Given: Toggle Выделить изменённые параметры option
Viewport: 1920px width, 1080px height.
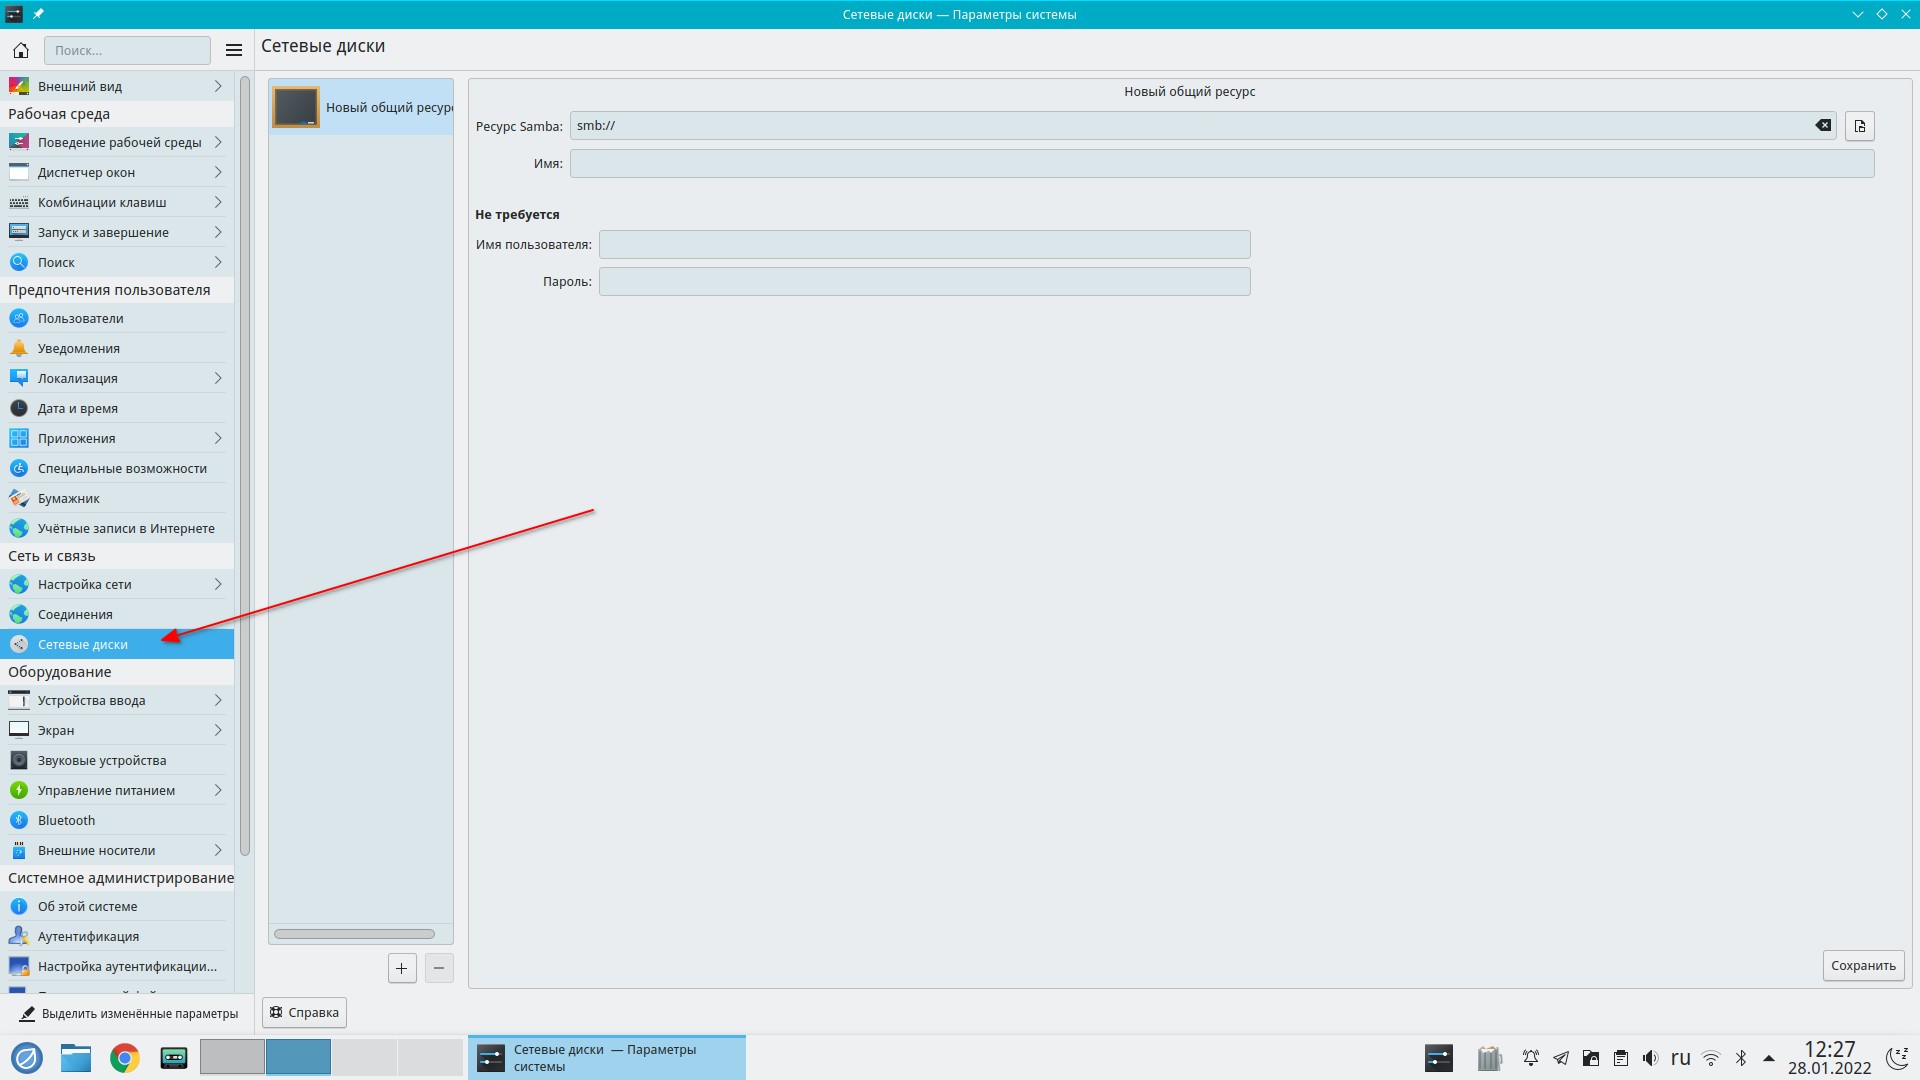Looking at the screenshot, I should pos(128,1013).
